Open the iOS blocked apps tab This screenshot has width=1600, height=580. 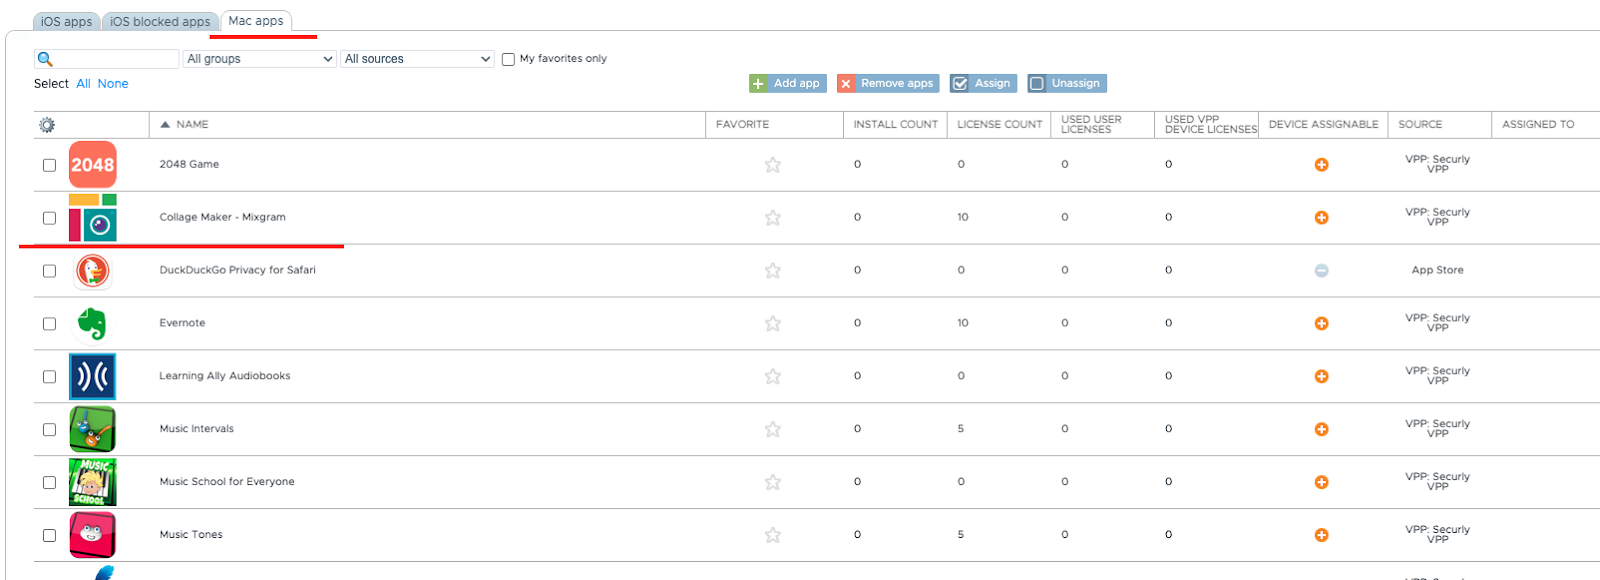[x=160, y=21]
